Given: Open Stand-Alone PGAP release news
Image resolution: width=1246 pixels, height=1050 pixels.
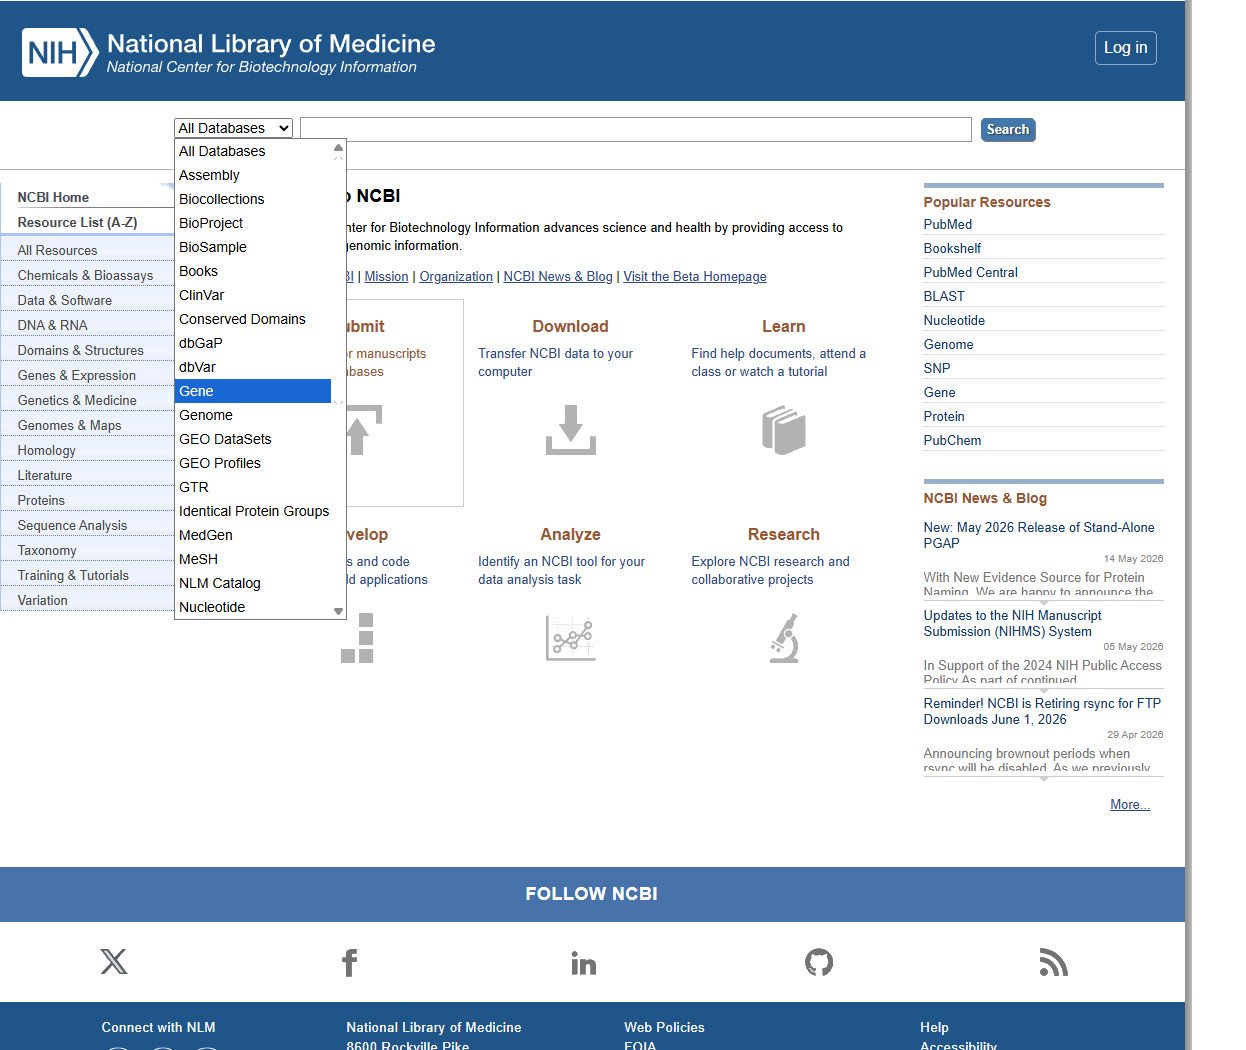Looking at the screenshot, I should pyautogui.click(x=1039, y=535).
